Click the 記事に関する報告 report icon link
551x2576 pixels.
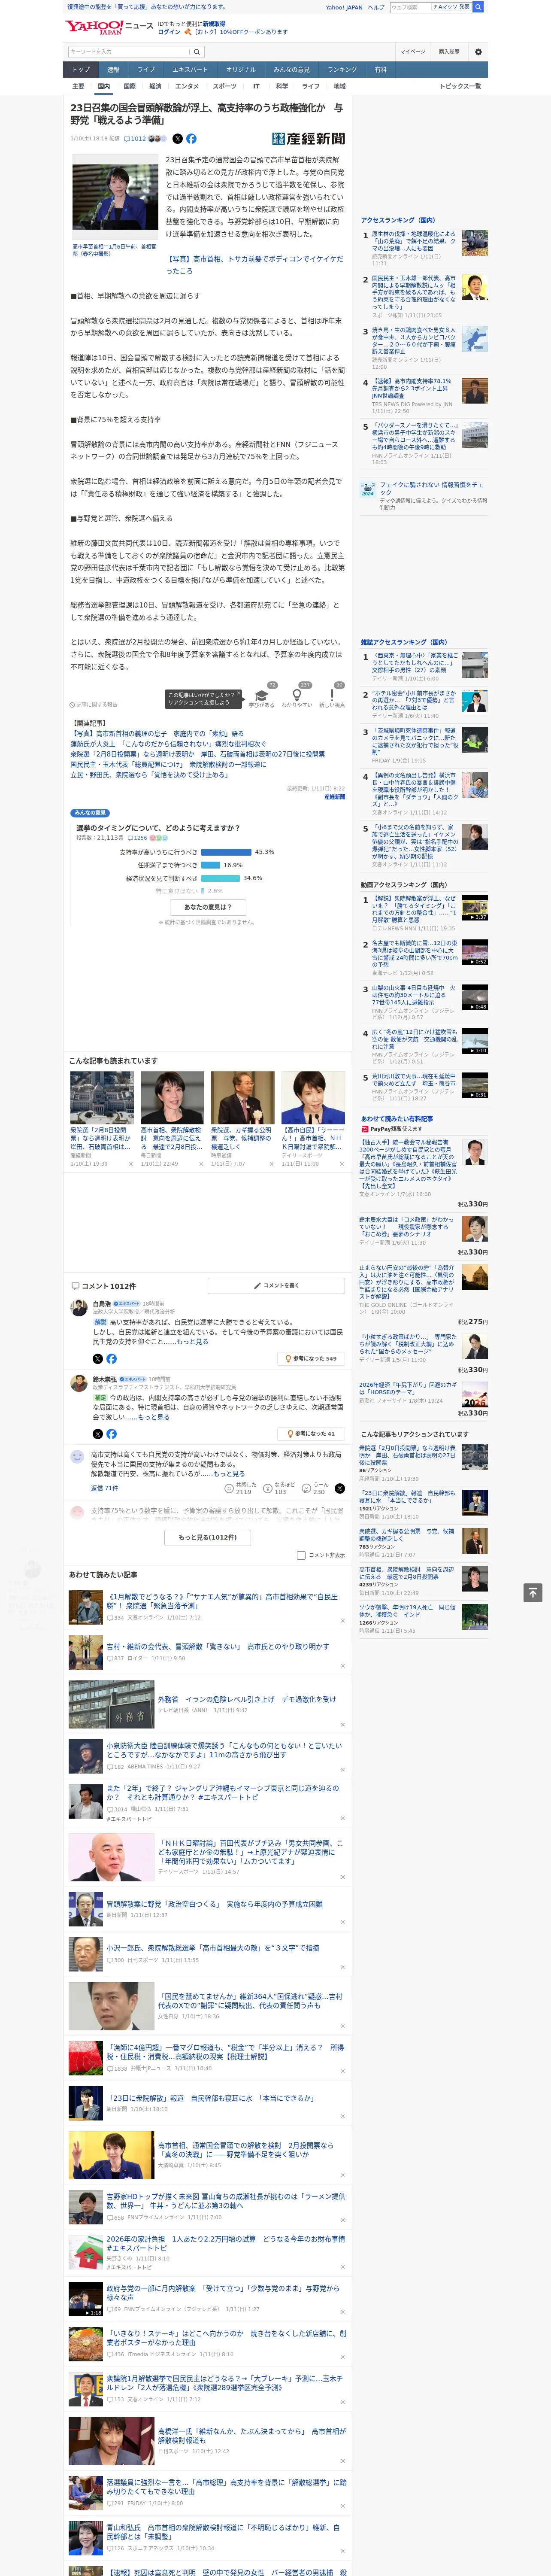[93, 705]
